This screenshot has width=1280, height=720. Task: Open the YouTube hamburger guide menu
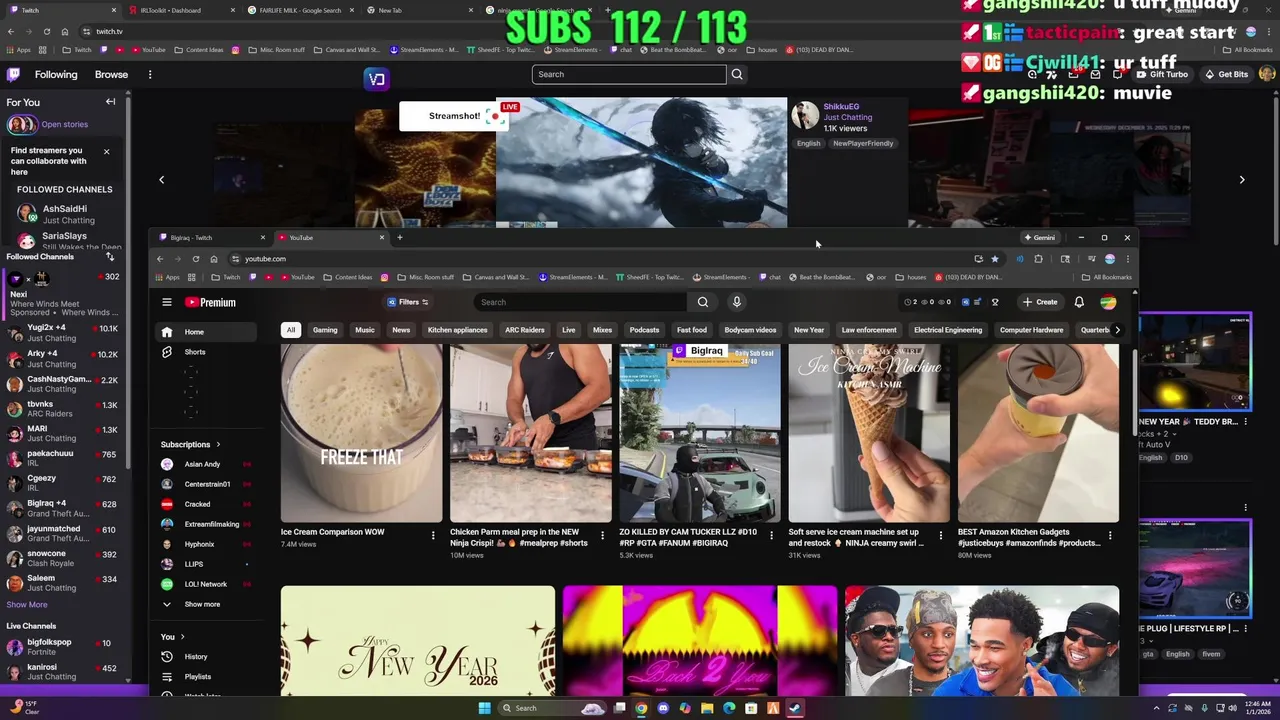[x=167, y=302]
